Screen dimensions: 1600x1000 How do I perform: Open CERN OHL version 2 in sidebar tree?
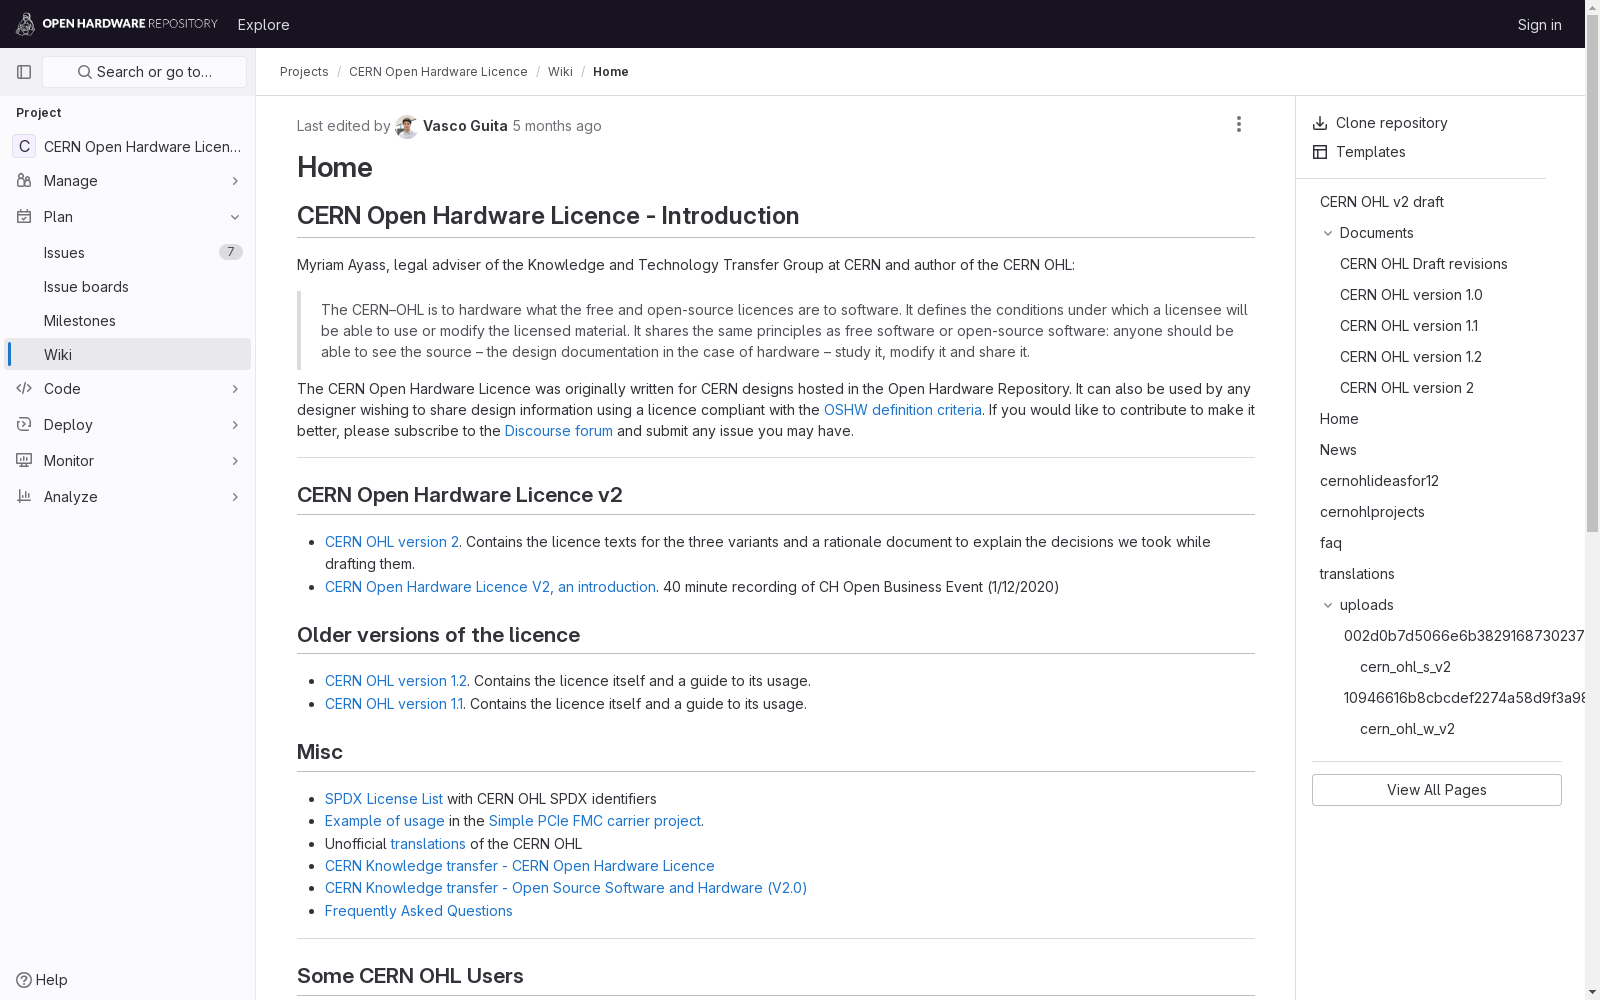pos(1407,388)
